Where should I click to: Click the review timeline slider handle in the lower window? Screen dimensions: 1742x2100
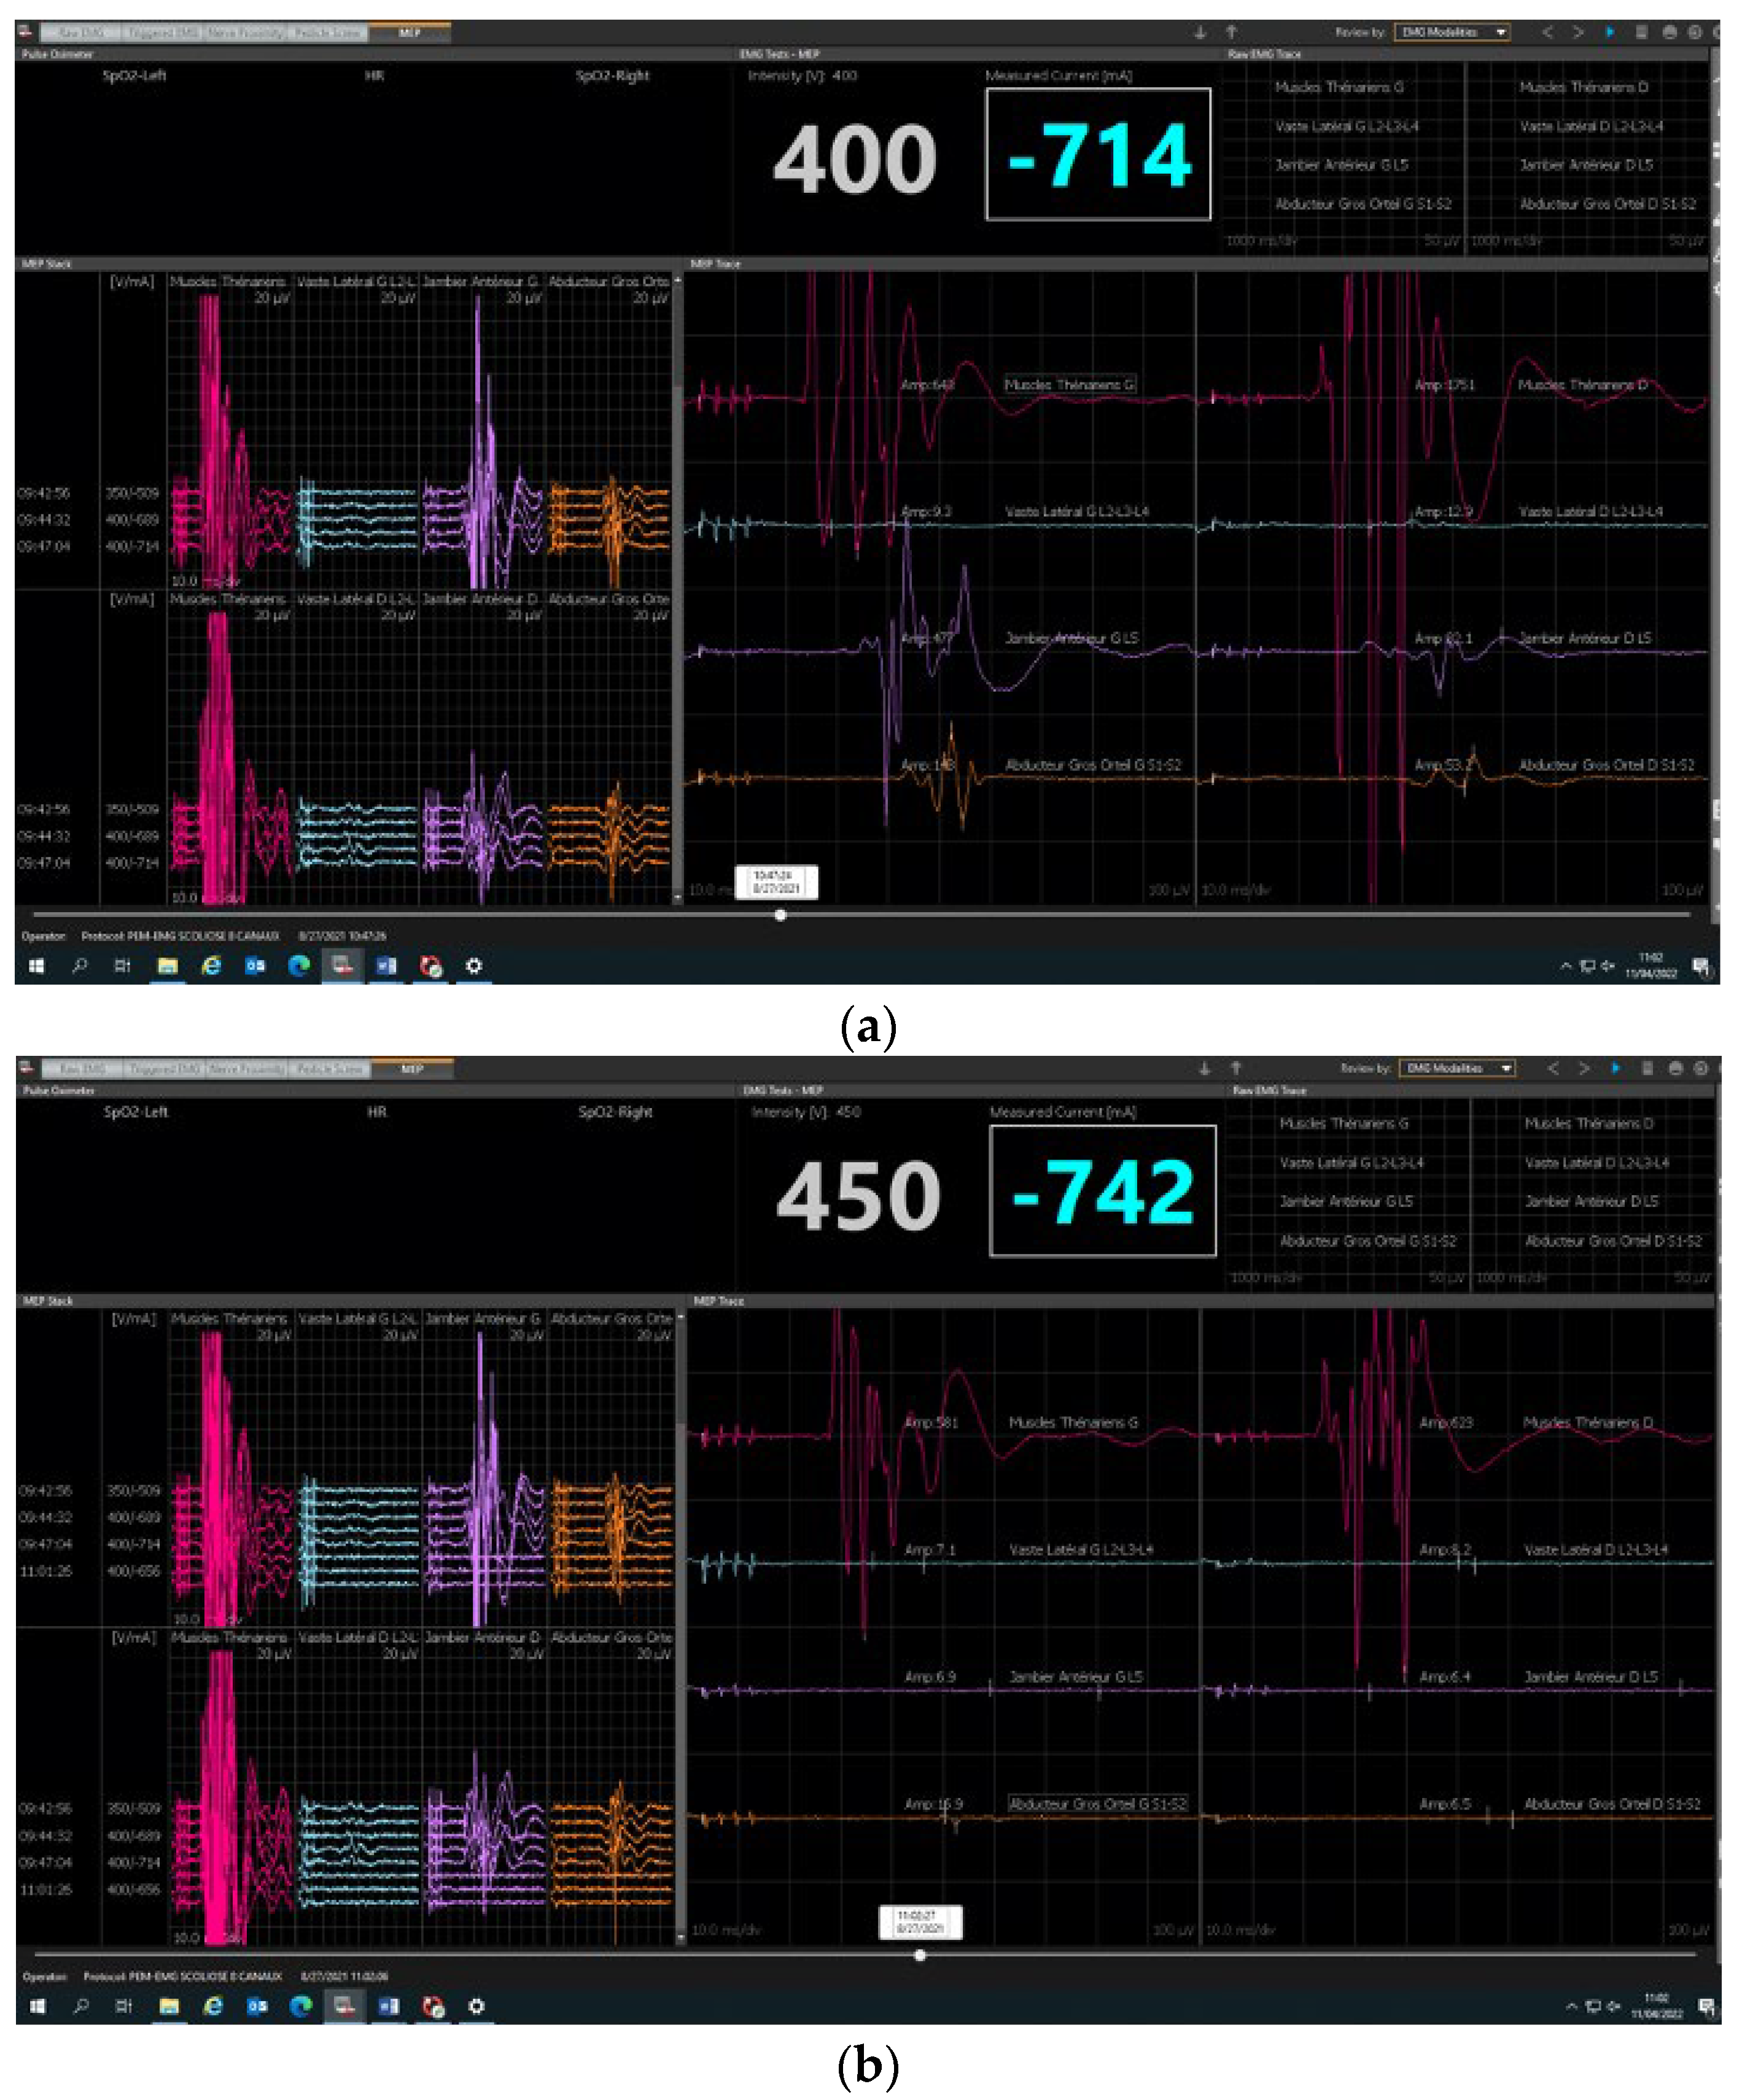pos(920,1954)
